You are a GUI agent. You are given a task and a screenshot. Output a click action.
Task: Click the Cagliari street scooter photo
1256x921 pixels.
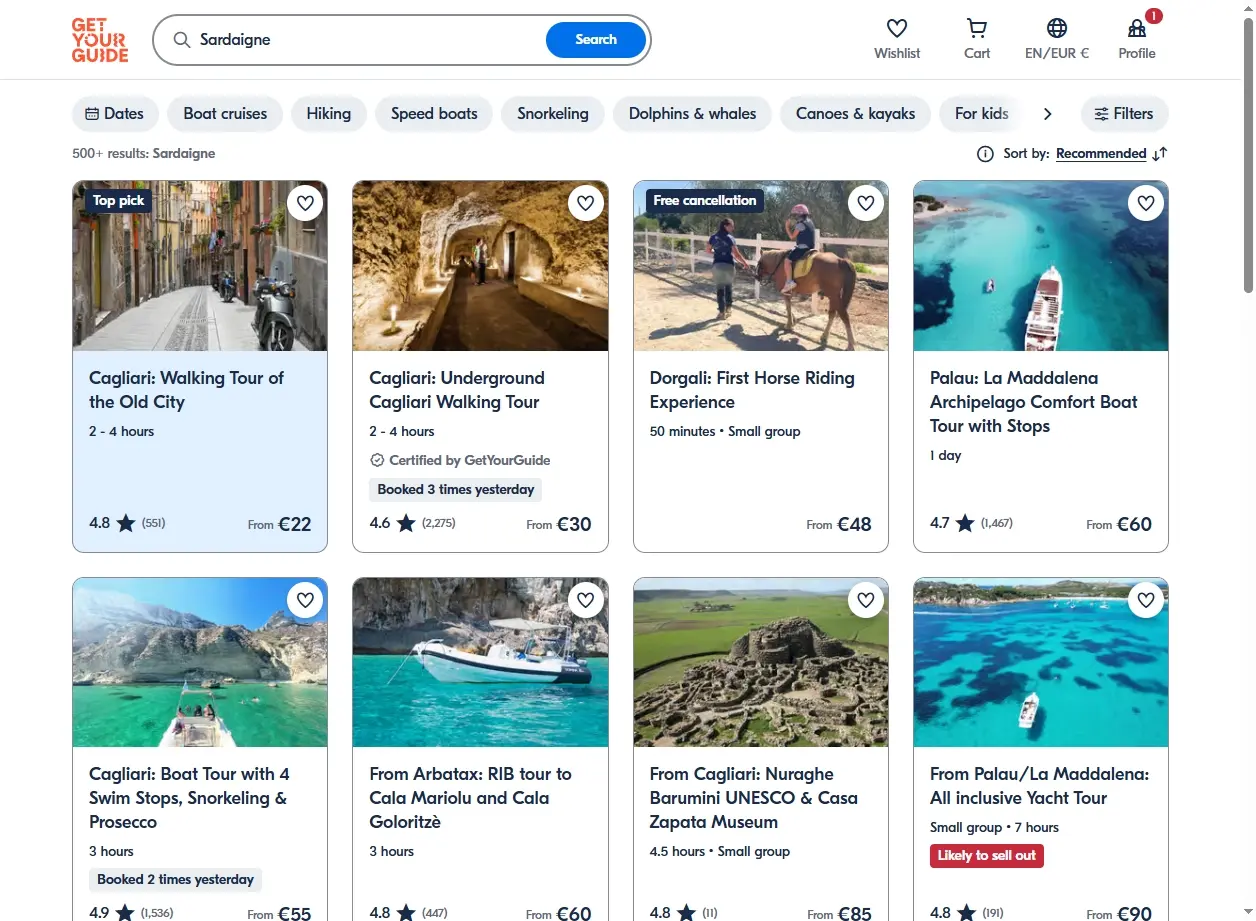point(200,266)
